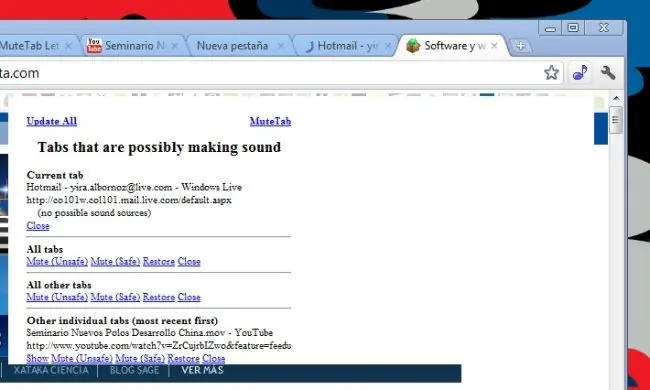Click Restore for Seminario YouTube tab
The width and height of the screenshot is (650, 390).
[183, 359]
